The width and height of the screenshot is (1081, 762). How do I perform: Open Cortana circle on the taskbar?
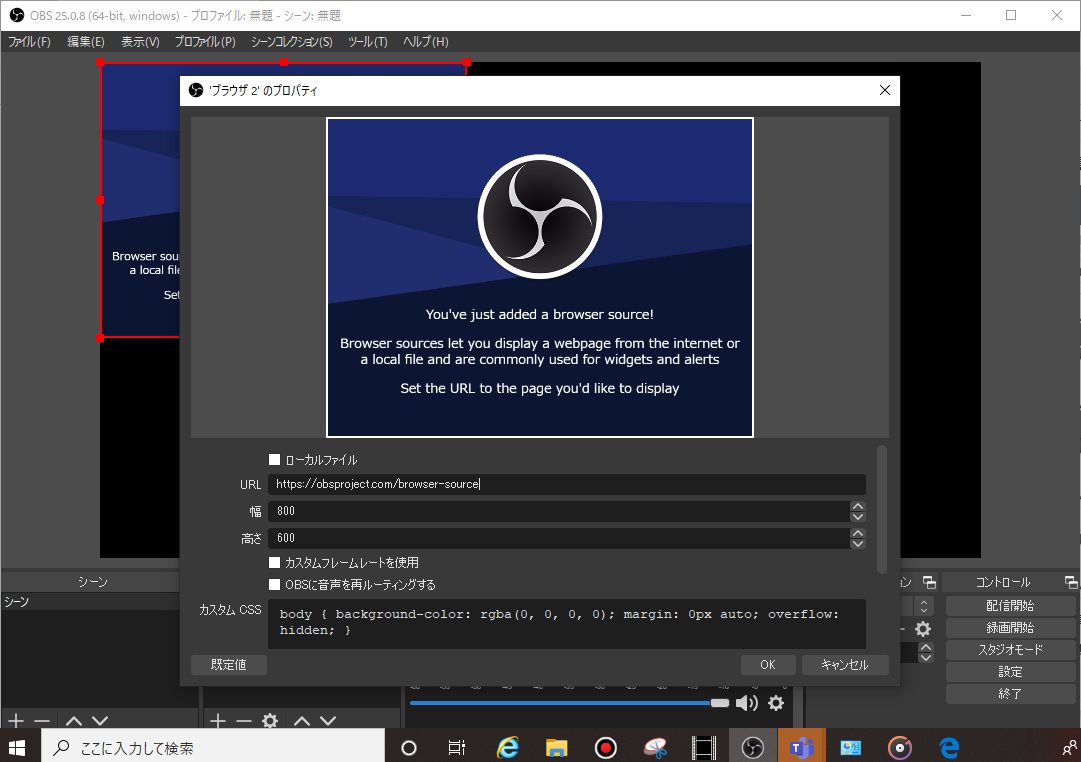(409, 748)
